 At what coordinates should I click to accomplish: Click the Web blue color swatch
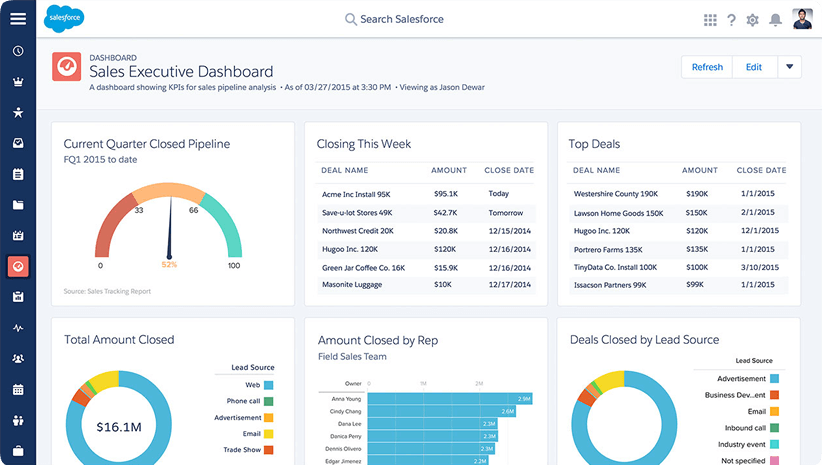268,385
